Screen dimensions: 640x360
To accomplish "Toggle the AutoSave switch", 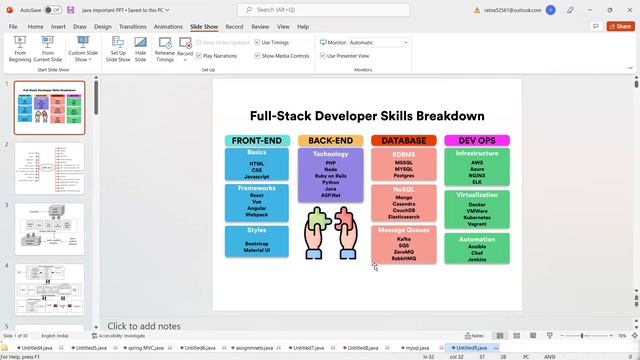I will (x=53, y=10).
